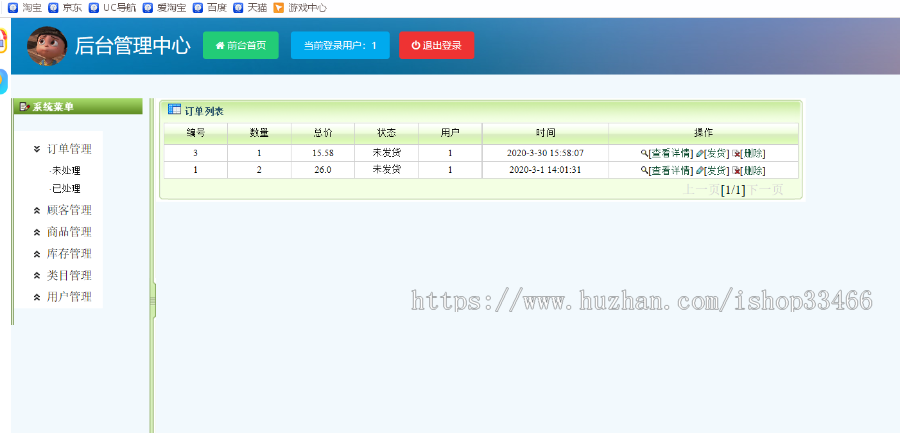Go to previous page 上一页
Viewport: 900px width, 433px height.
pyautogui.click(x=701, y=190)
